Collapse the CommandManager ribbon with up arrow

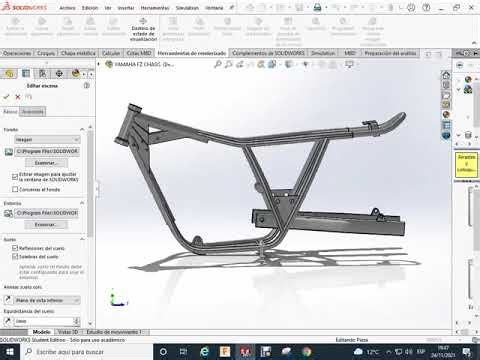474,43
